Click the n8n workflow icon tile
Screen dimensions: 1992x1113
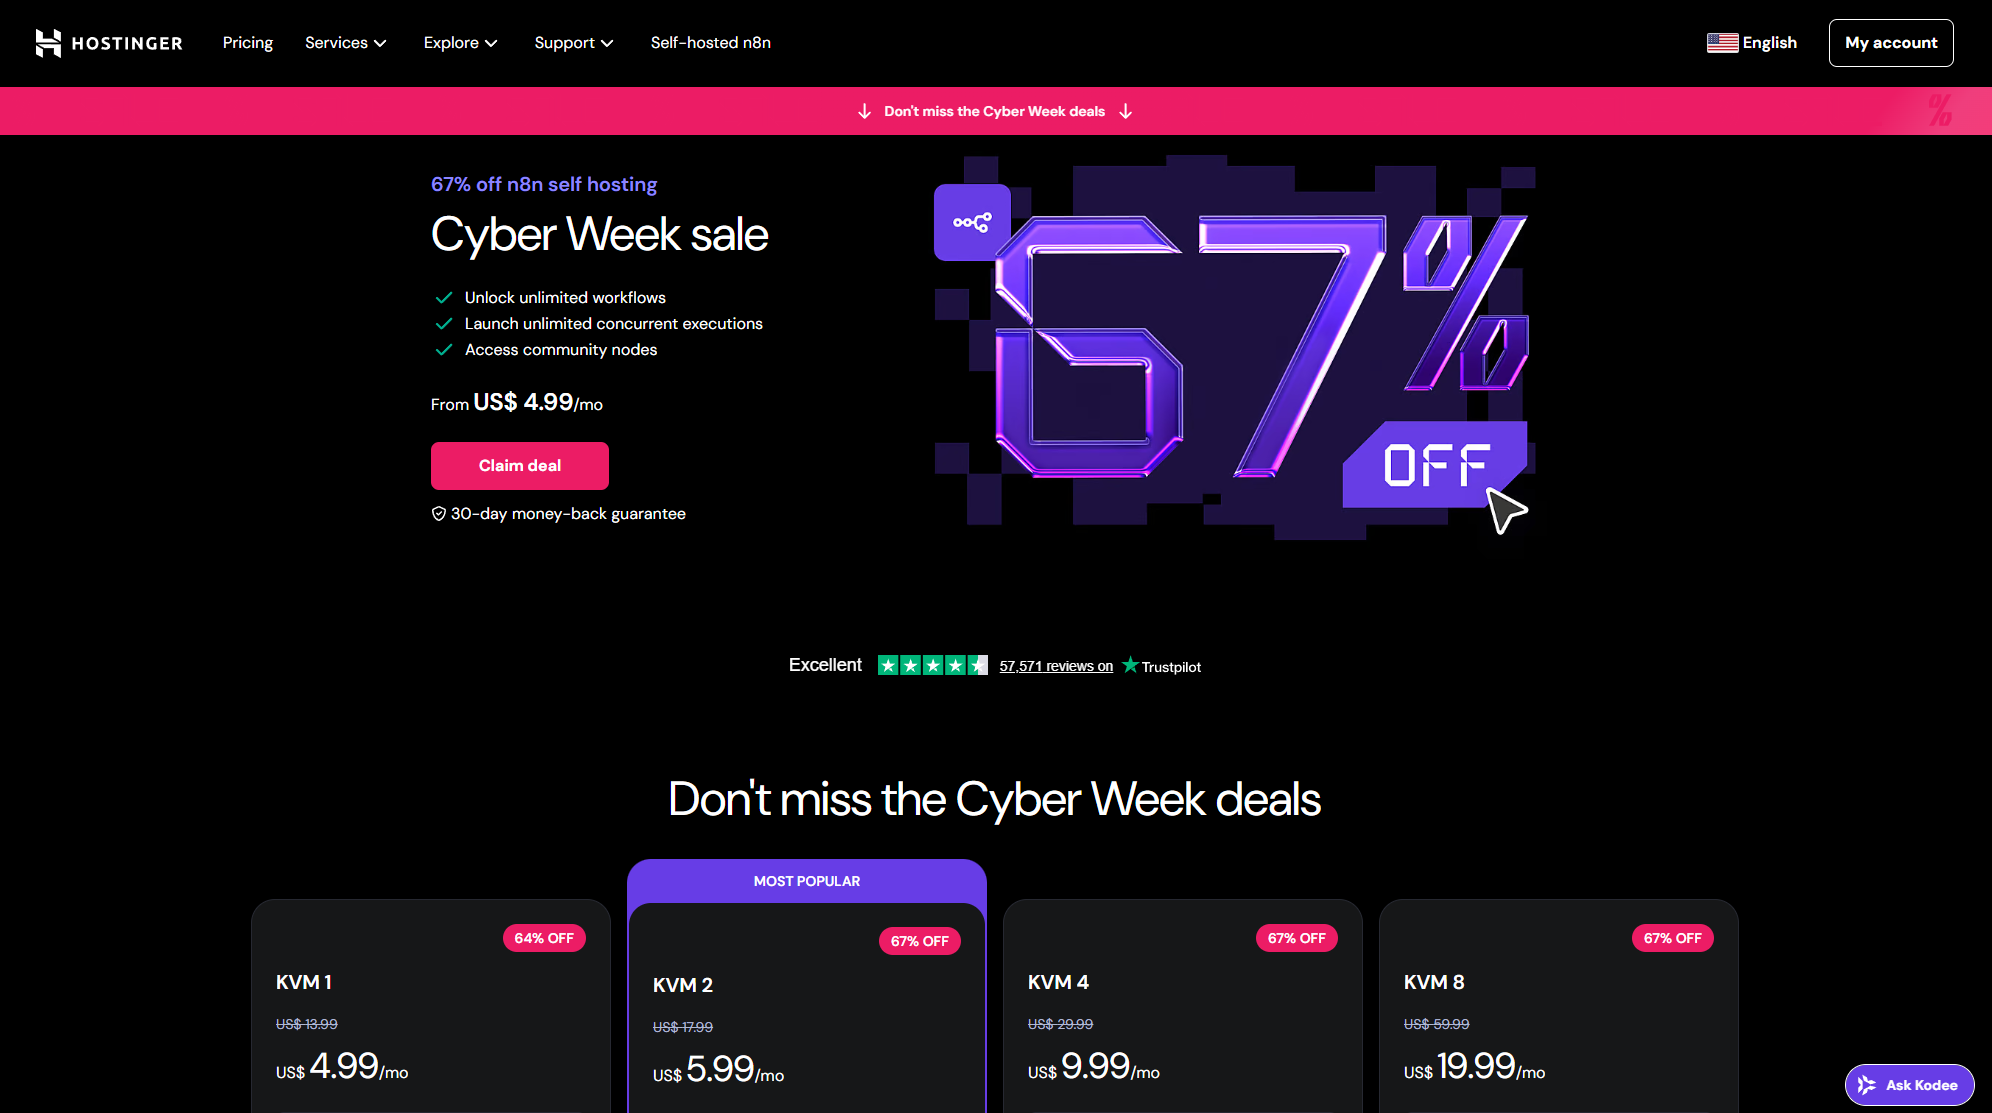972,222
